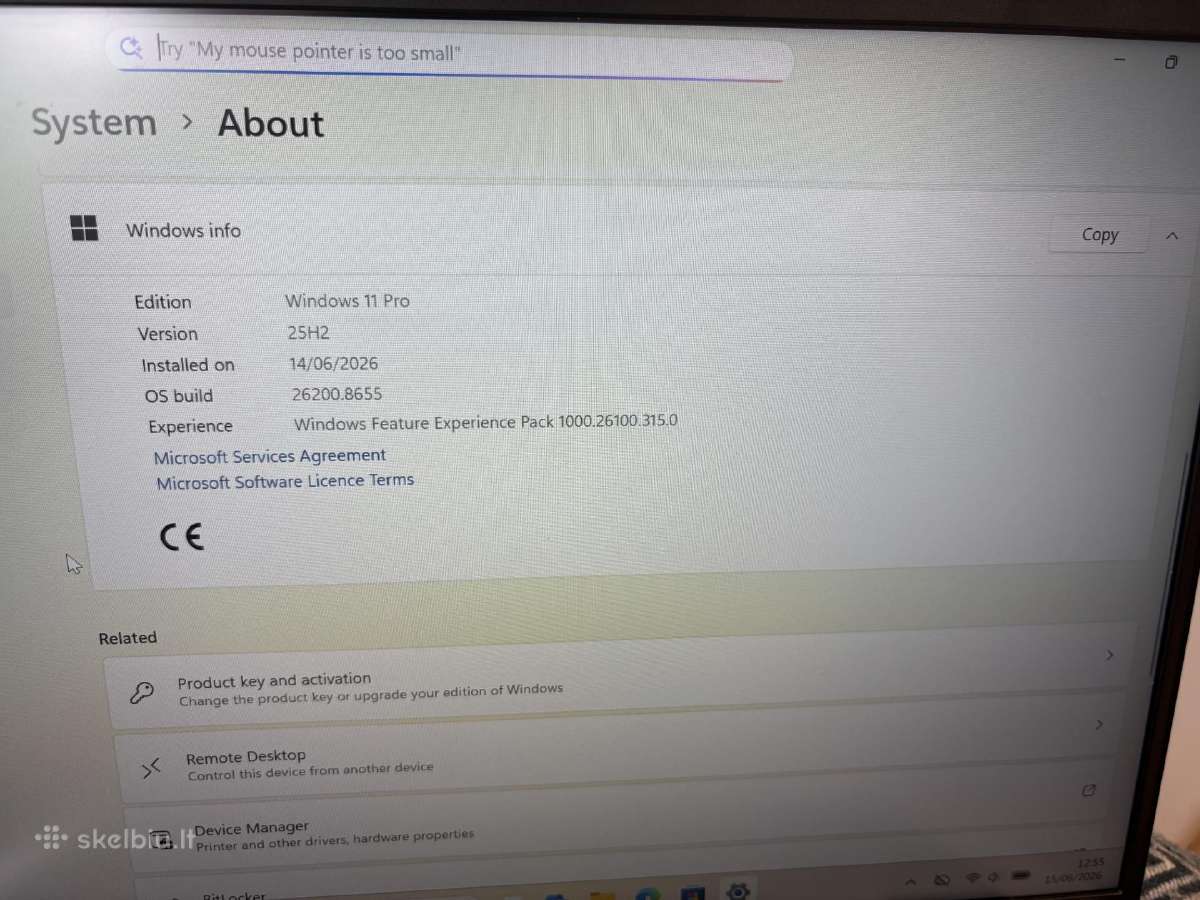The image size is (1200, 900).
Task: Click the Settings search input field
Action: pyautogui.click(x=450, y=52)
